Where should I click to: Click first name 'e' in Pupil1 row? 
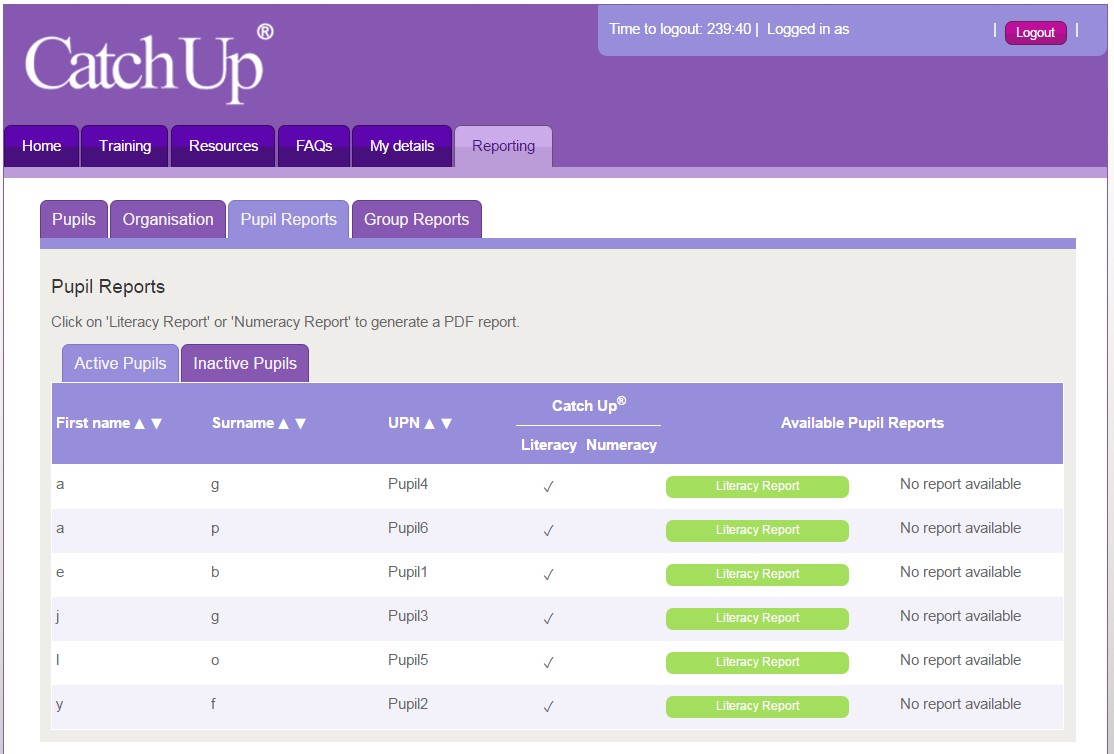pos(60,573)
